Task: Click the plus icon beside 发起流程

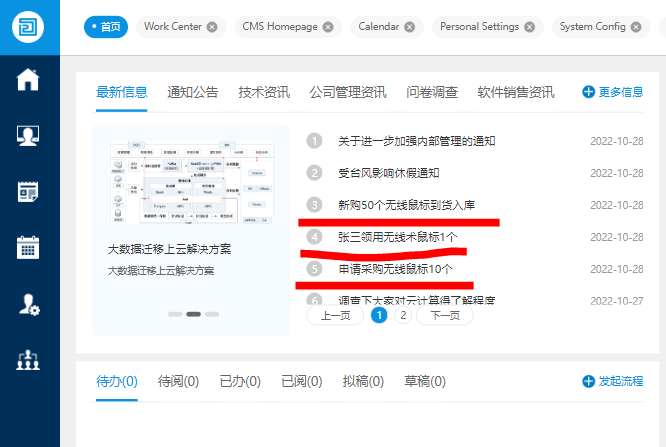Action: (588, 381)
